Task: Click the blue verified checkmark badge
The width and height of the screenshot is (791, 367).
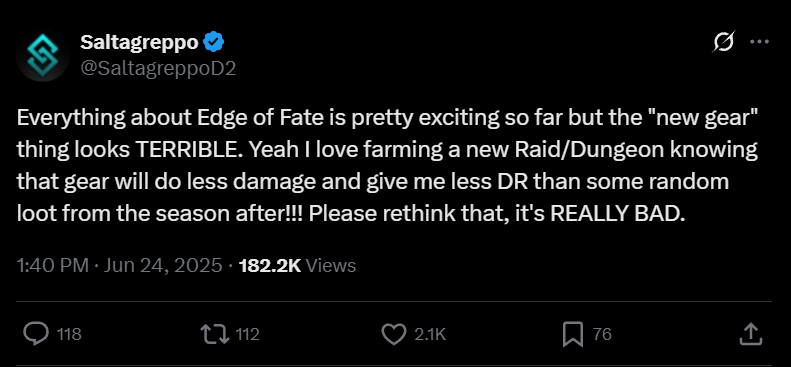Action: pyautogui.click(x=213, y=42)
